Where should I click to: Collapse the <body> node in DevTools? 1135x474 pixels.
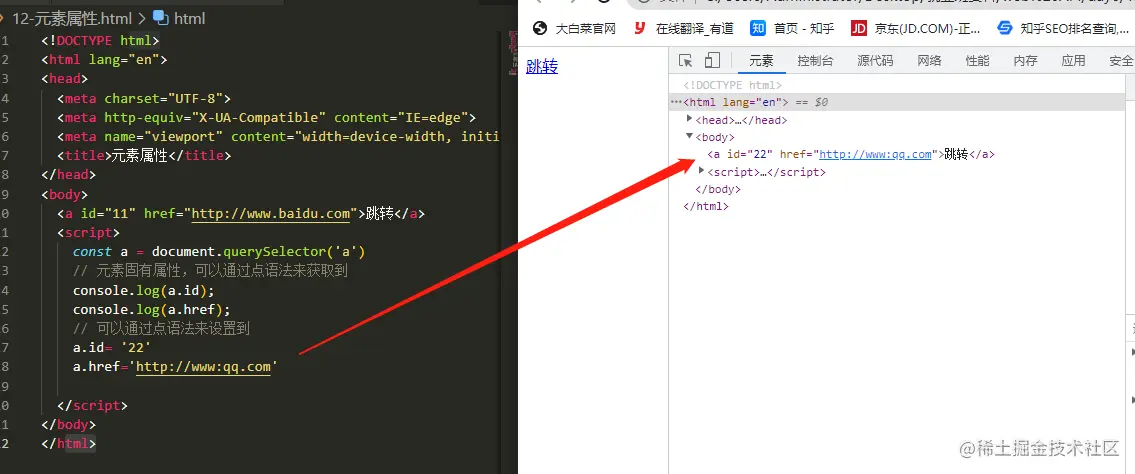[x=690, y=136]
